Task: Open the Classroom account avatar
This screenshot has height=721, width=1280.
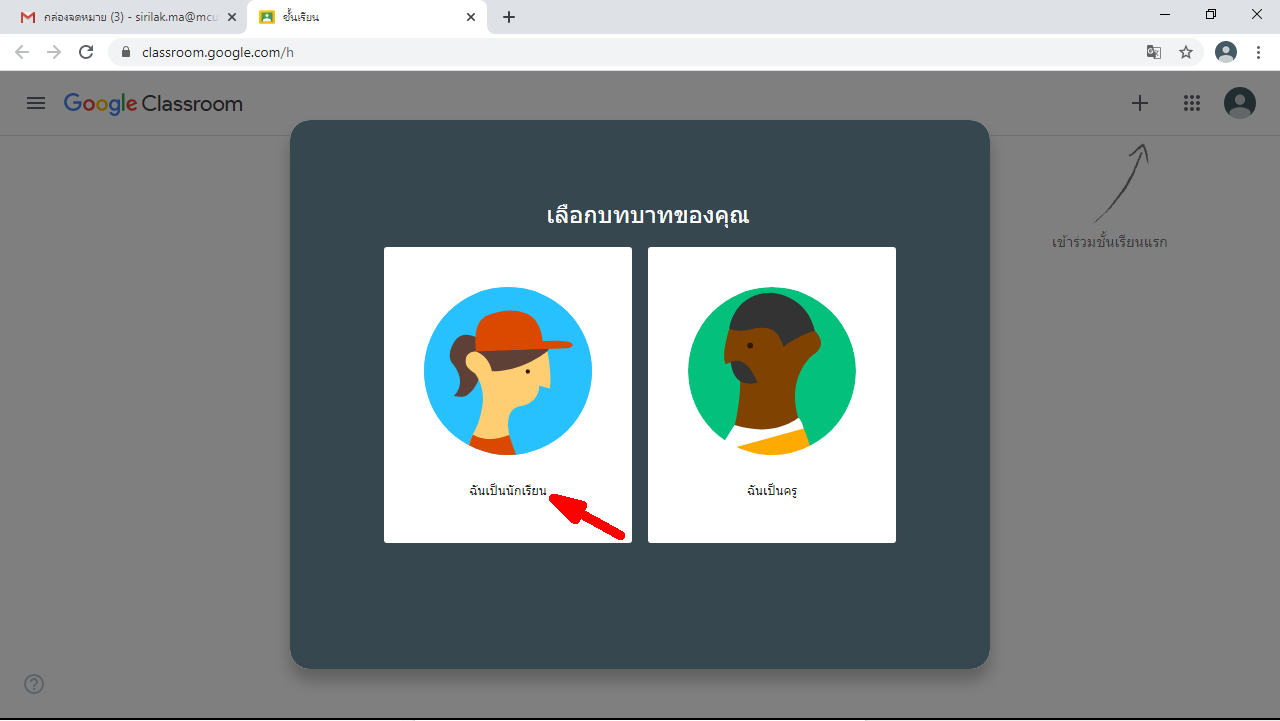Action: 1240,103
